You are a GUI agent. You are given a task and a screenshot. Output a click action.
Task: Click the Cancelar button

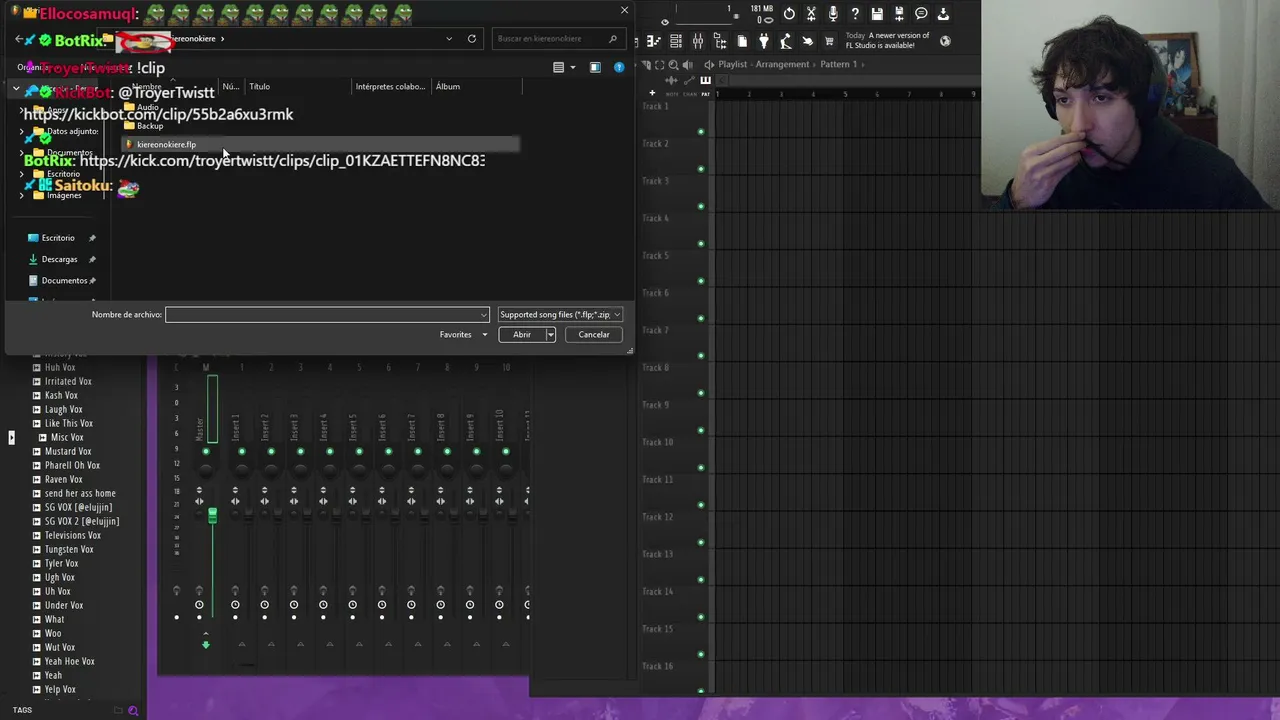[594, 335]
